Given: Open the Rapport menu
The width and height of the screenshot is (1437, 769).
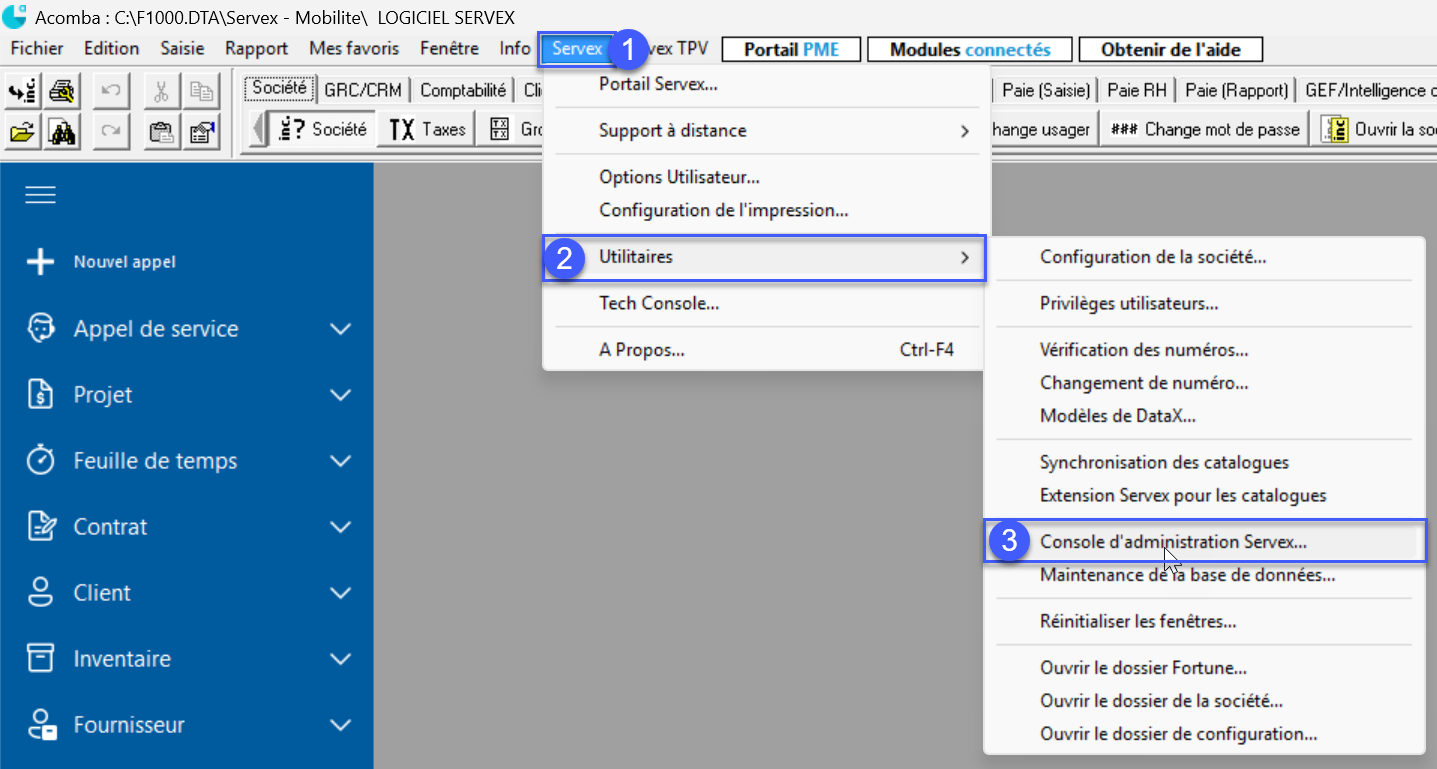Looking at the screenshot, I should click(x=257, y=48).
